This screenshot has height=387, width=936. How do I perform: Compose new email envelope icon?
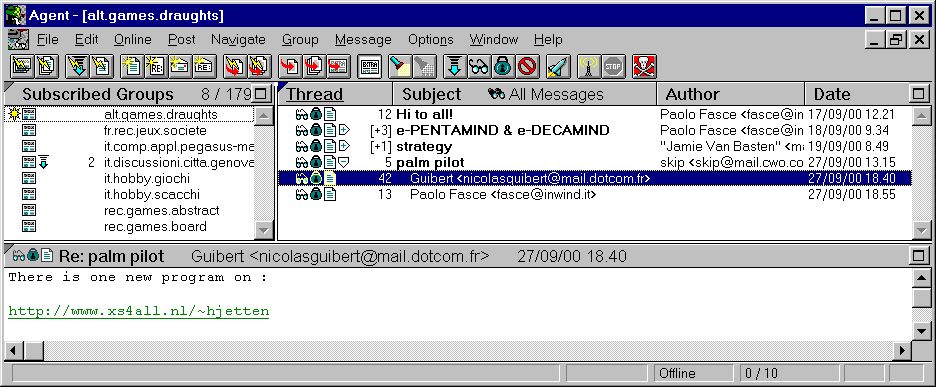coord(179,66)
